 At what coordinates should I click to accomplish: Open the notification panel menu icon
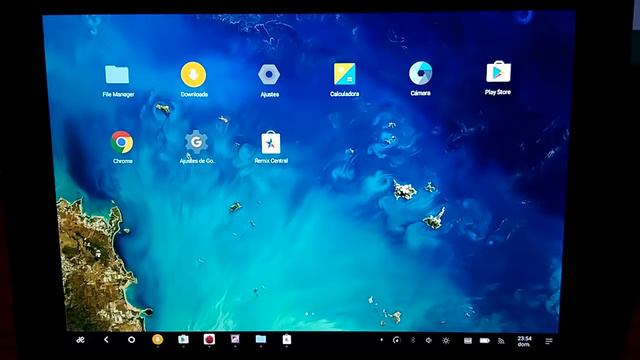pyautogui.click(x=549, y=341)
